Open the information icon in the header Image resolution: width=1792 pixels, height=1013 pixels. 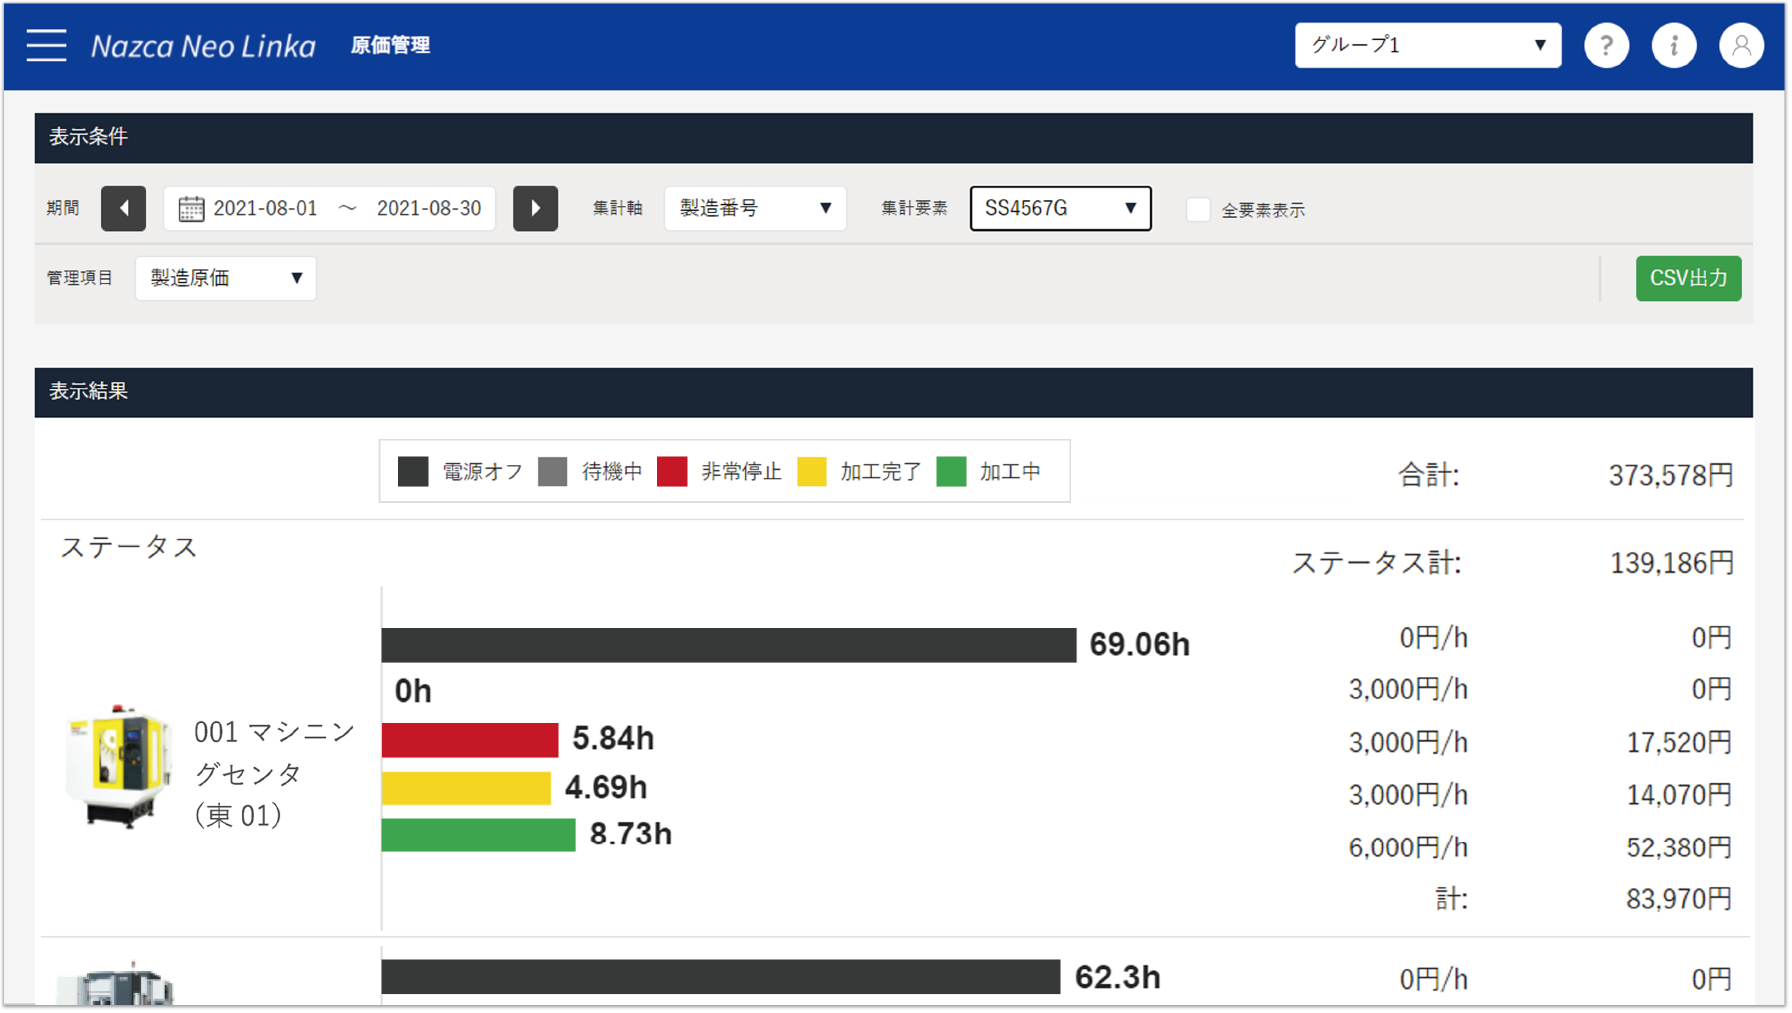pyautogui.click(x=1673, y=44)
